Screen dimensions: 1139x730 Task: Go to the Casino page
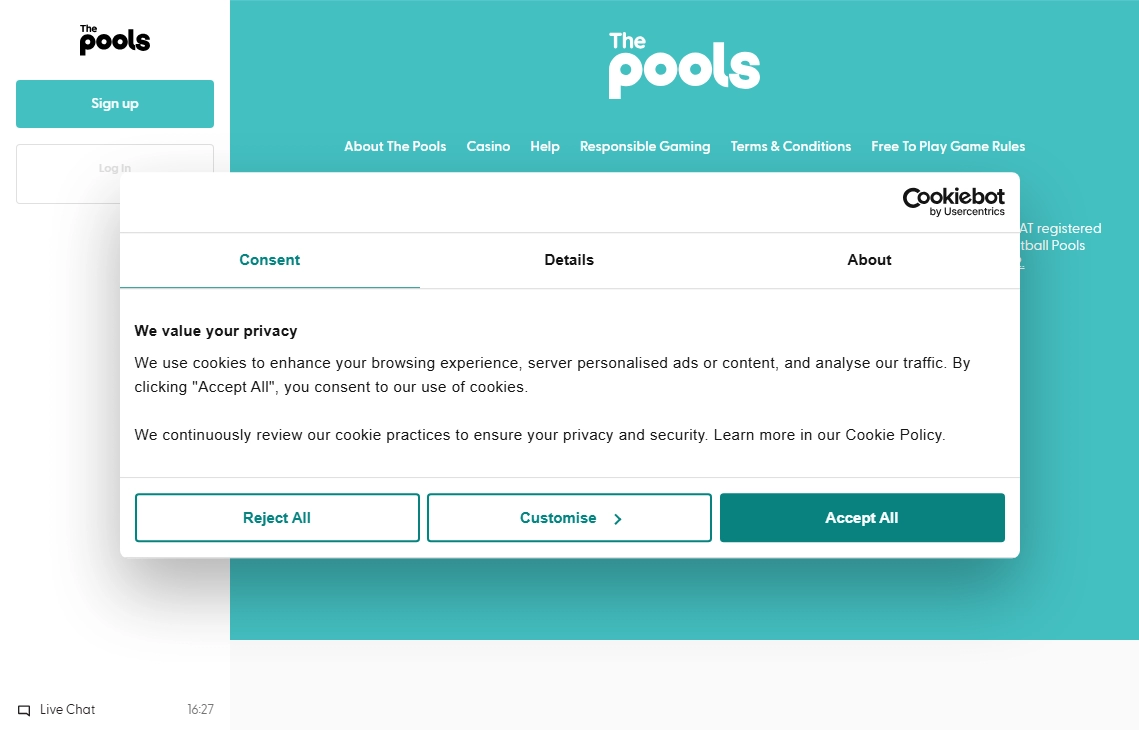click(488, 147)
